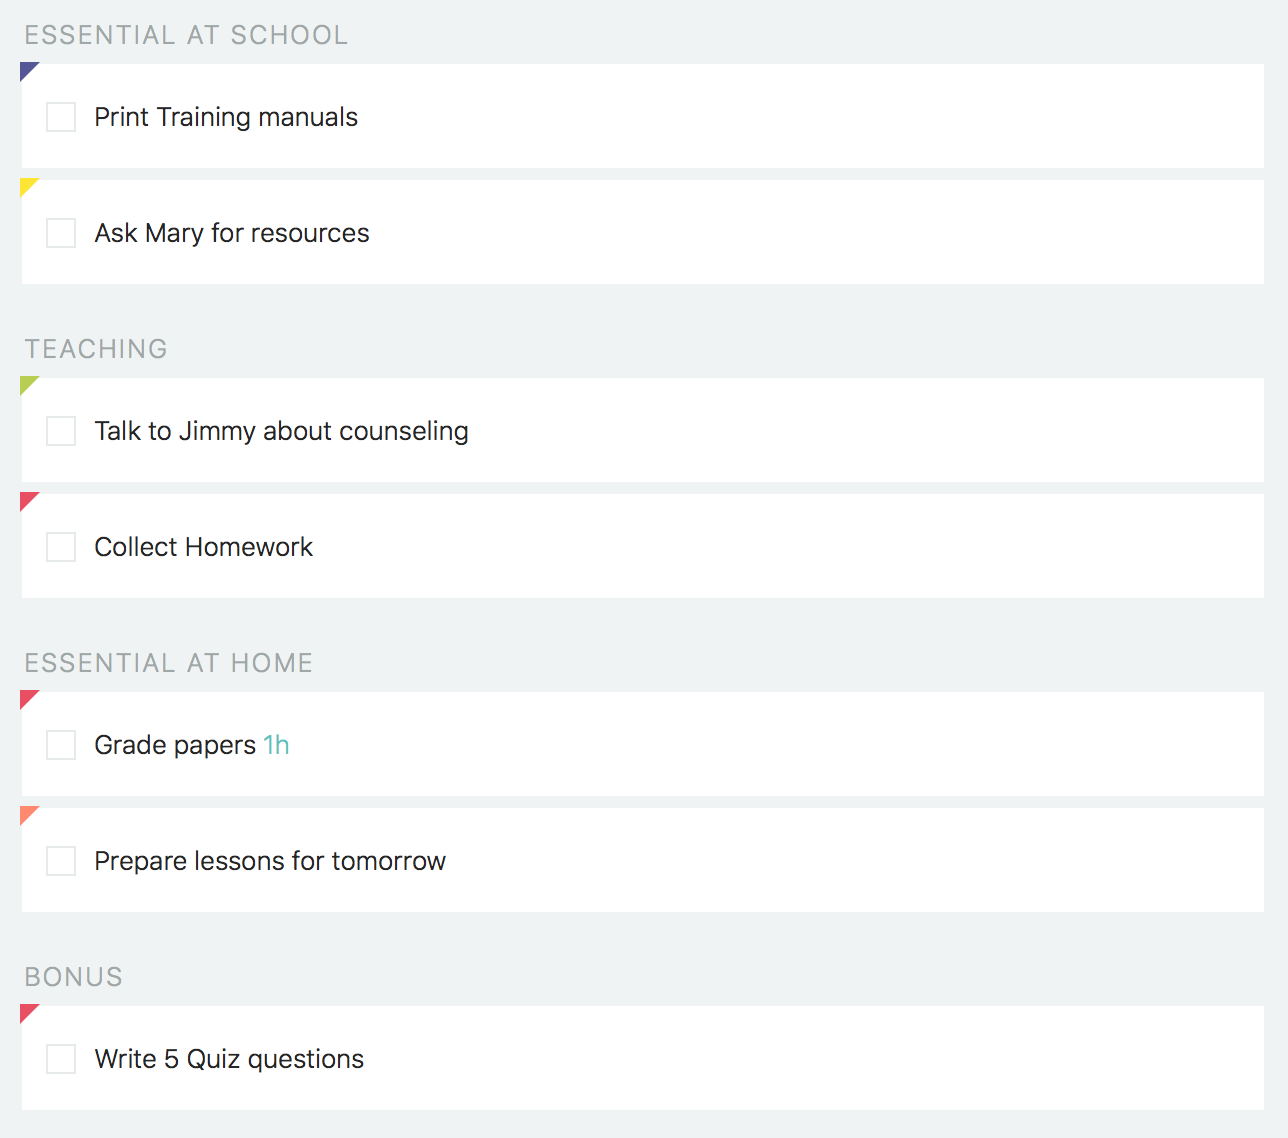Screen dimensions: 1288x1138
Task: Click yellow corner flag on Ask Mary task
Action: click(x=27, y=185)
